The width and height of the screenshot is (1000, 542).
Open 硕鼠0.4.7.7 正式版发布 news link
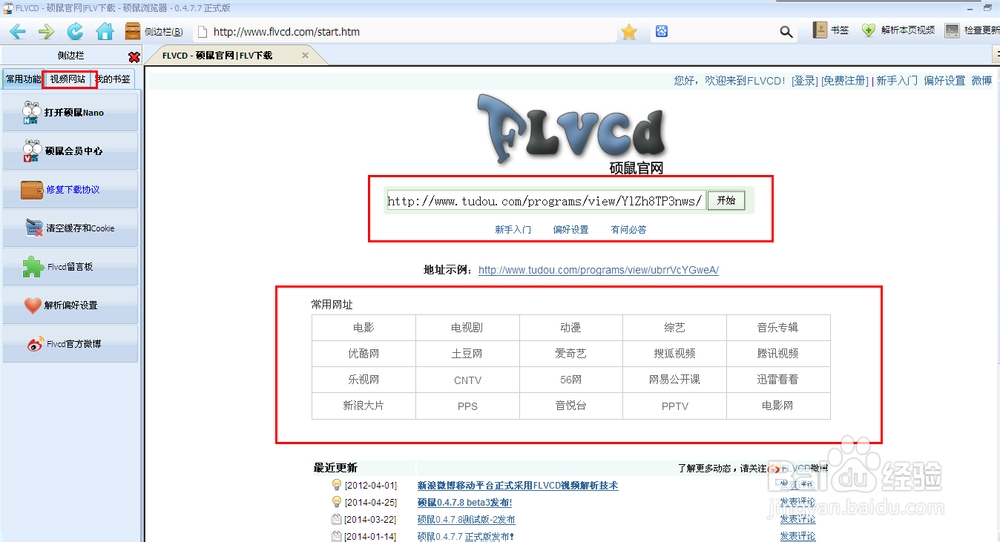pyautogui.click(x=466, y=536)
